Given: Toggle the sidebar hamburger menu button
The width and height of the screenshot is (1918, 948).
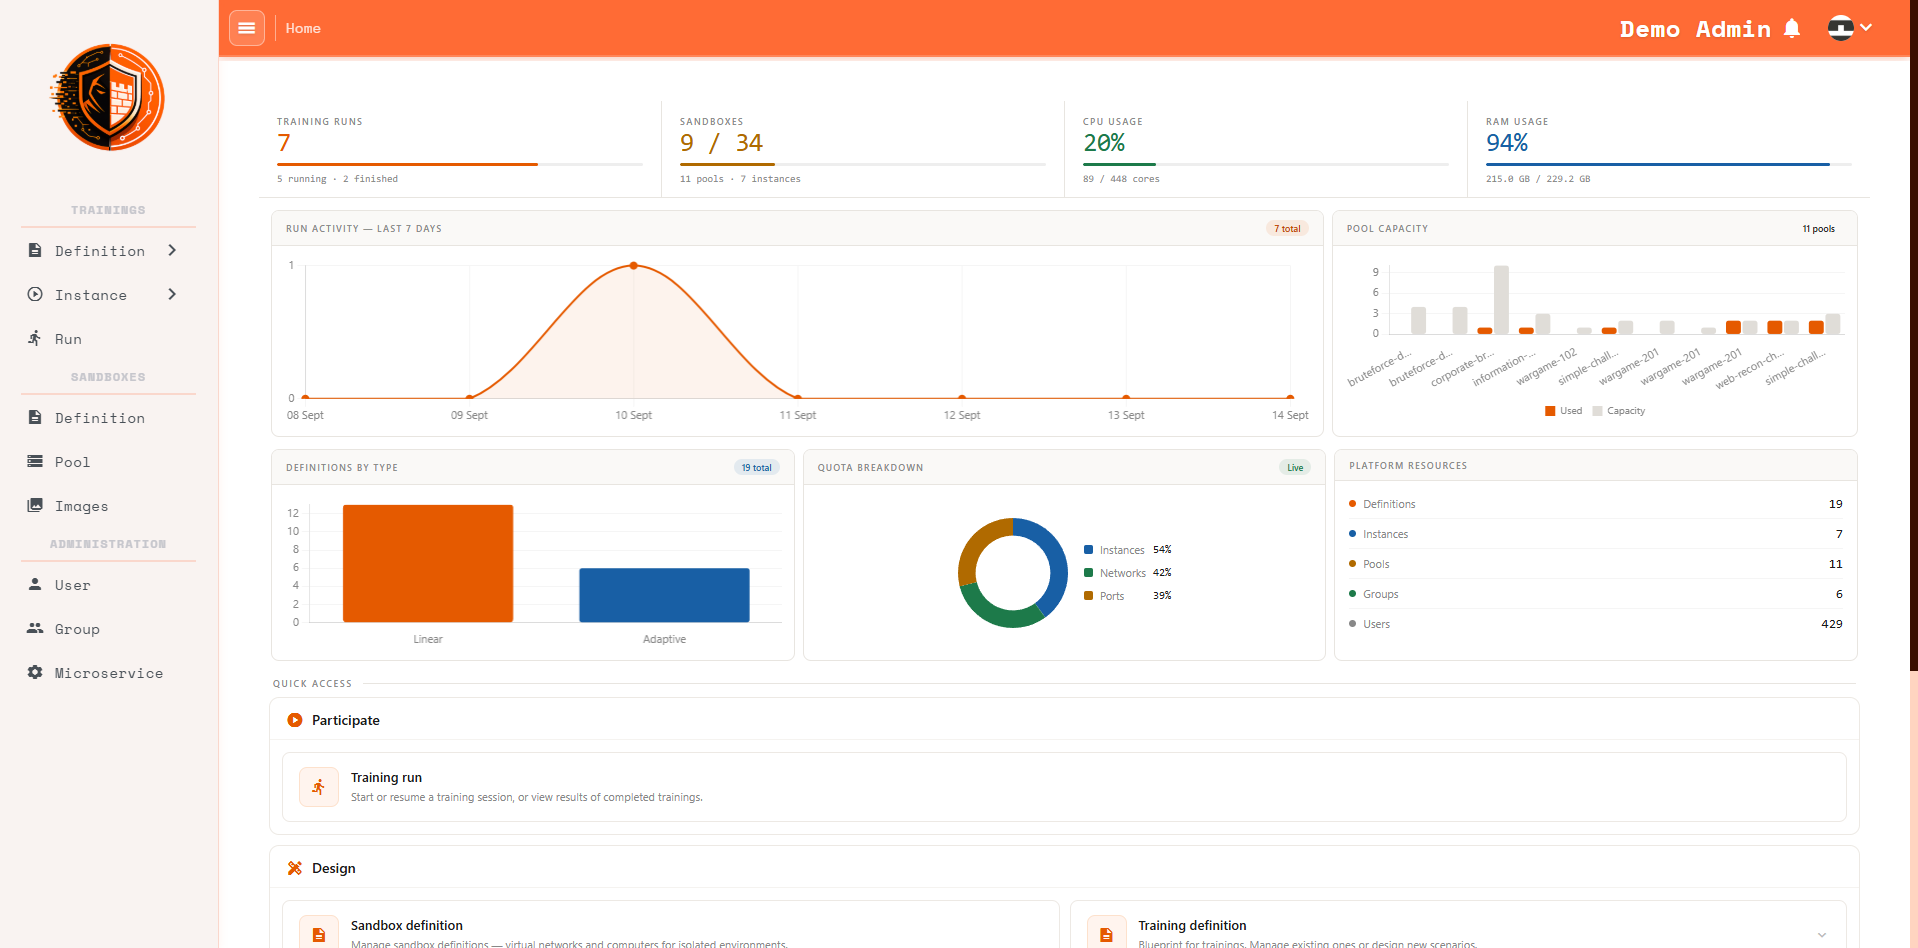Looking at the screenshot, I should point(247,28).
